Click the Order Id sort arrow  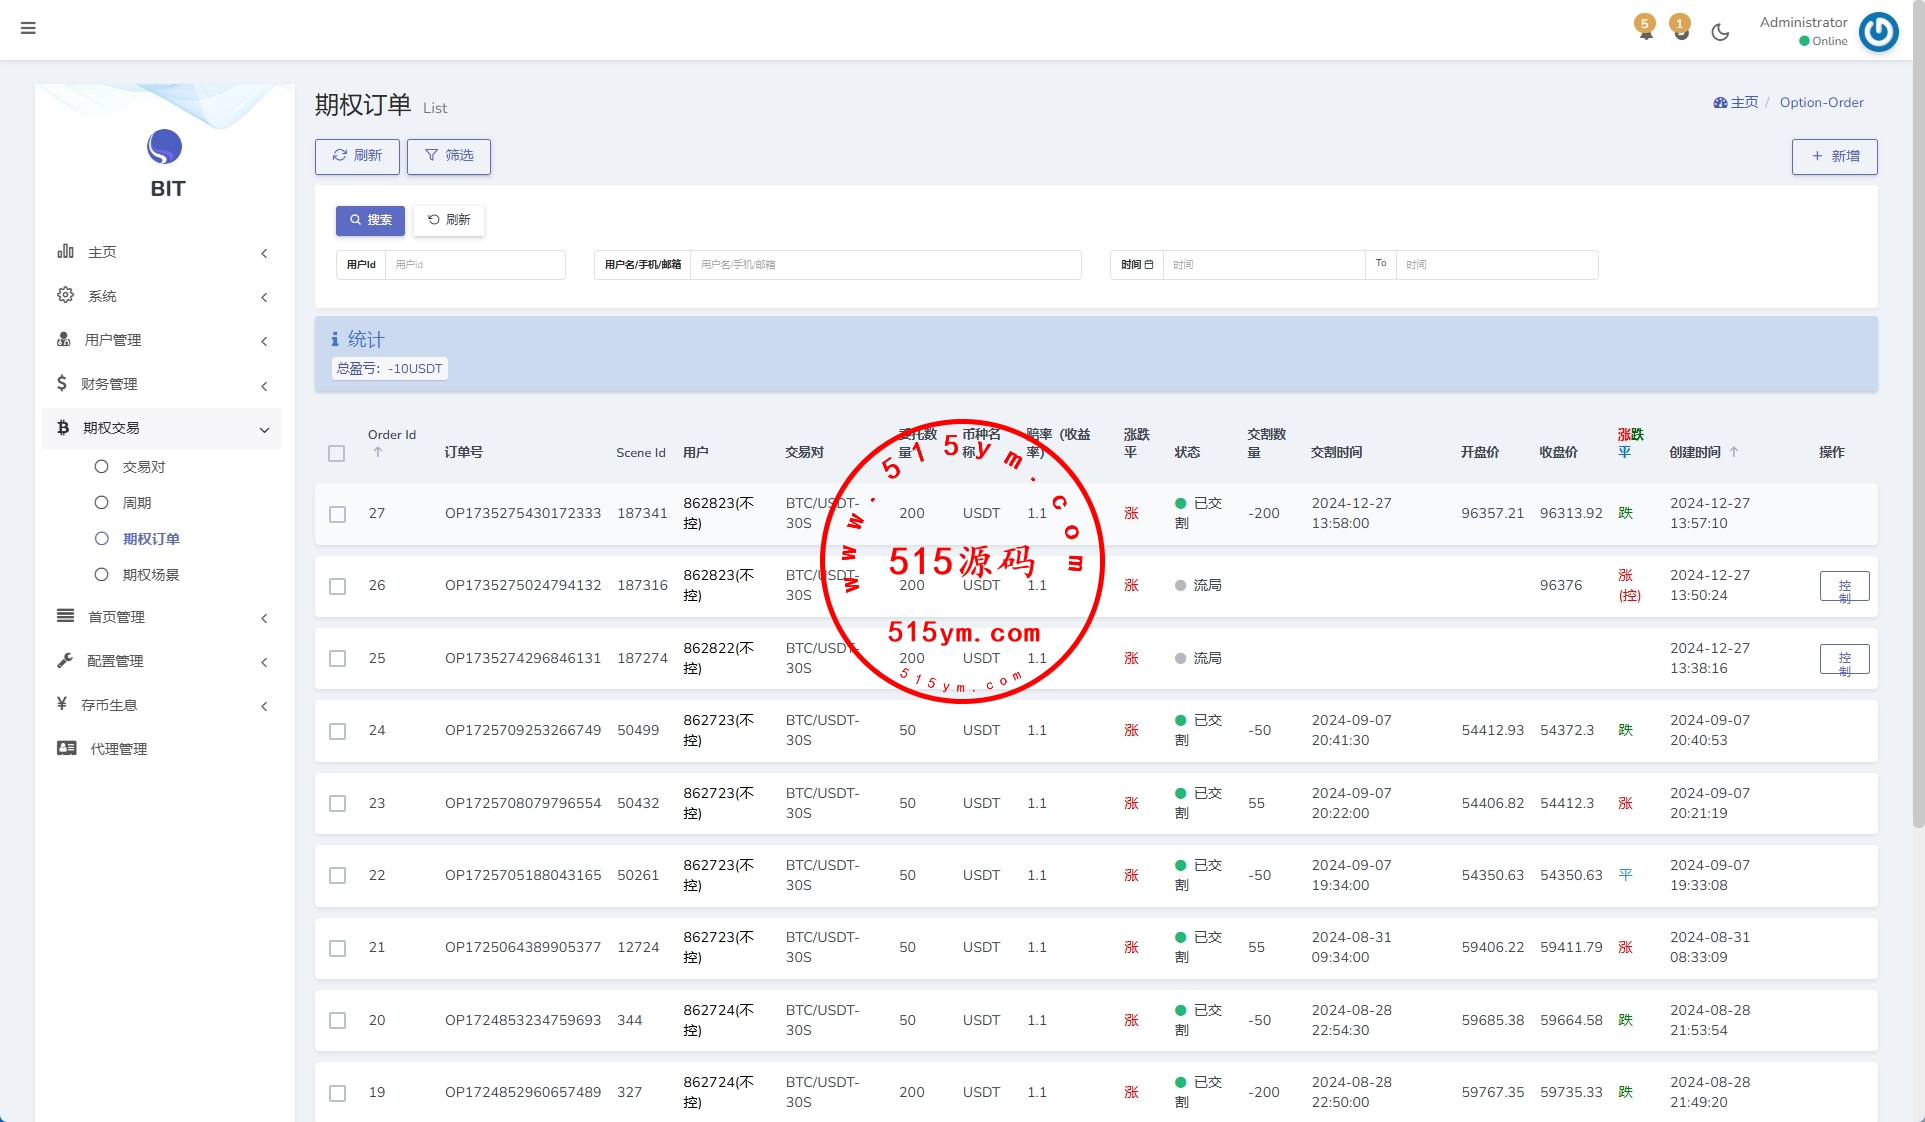click(378, 452)
